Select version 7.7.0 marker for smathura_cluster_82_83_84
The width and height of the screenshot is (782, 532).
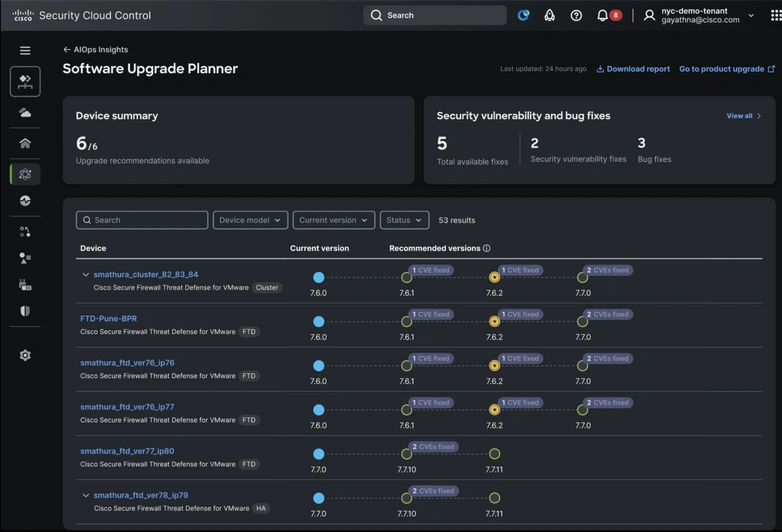pos(582,277)
